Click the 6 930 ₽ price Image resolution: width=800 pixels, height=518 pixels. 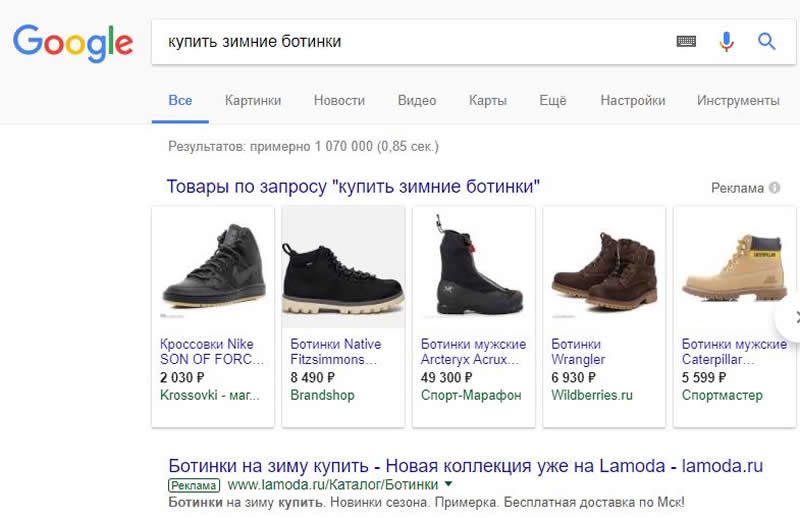tap(573, 378)
